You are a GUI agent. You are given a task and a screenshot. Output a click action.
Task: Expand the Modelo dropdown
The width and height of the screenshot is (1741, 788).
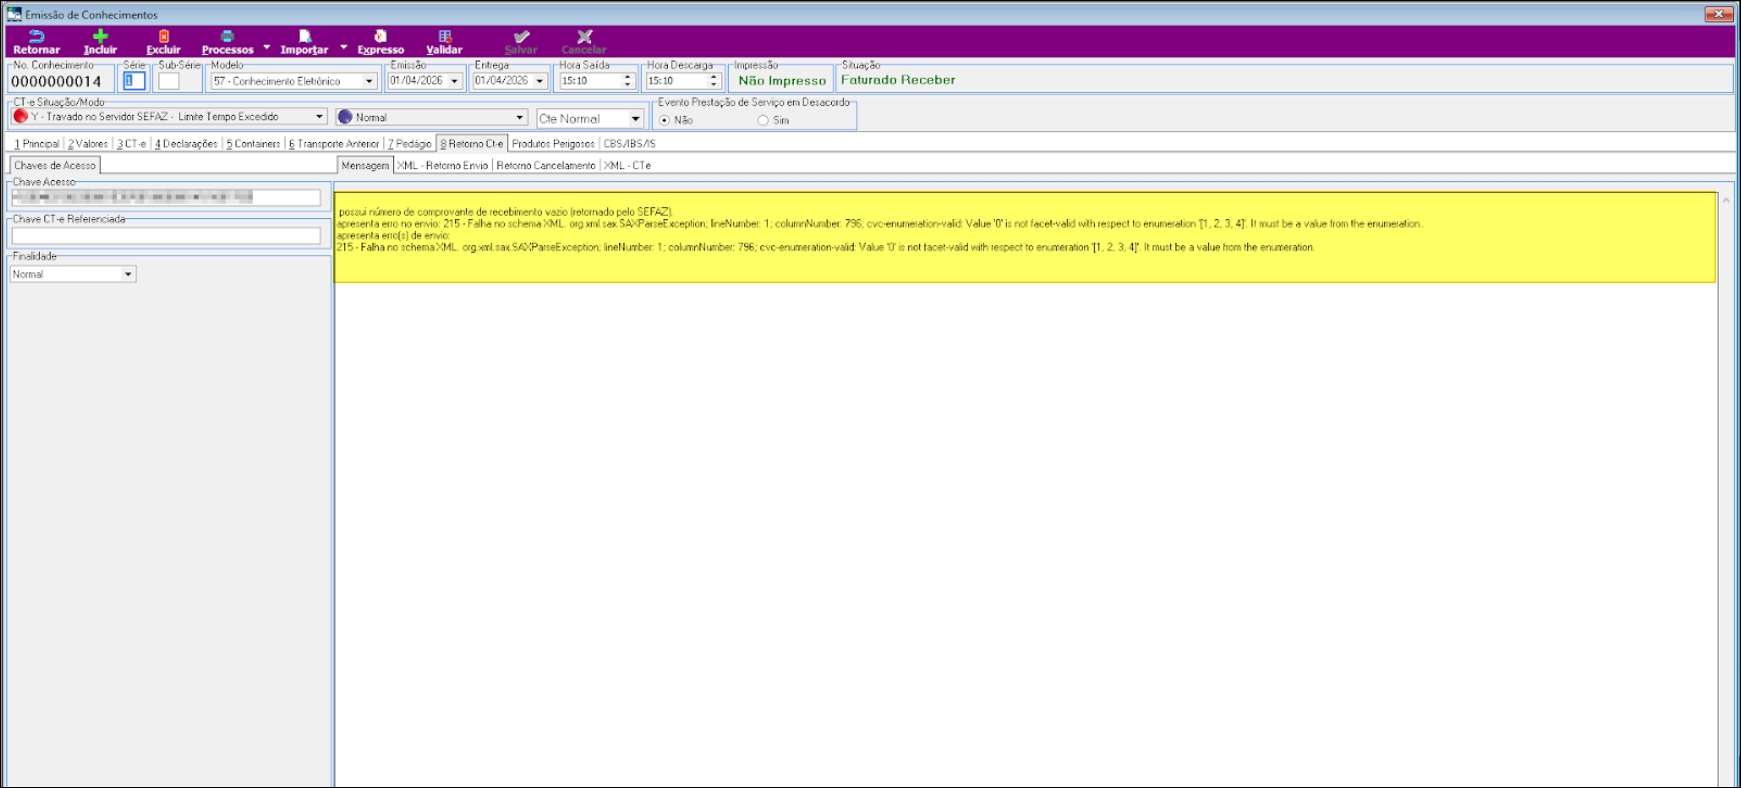tap(369, 81)
